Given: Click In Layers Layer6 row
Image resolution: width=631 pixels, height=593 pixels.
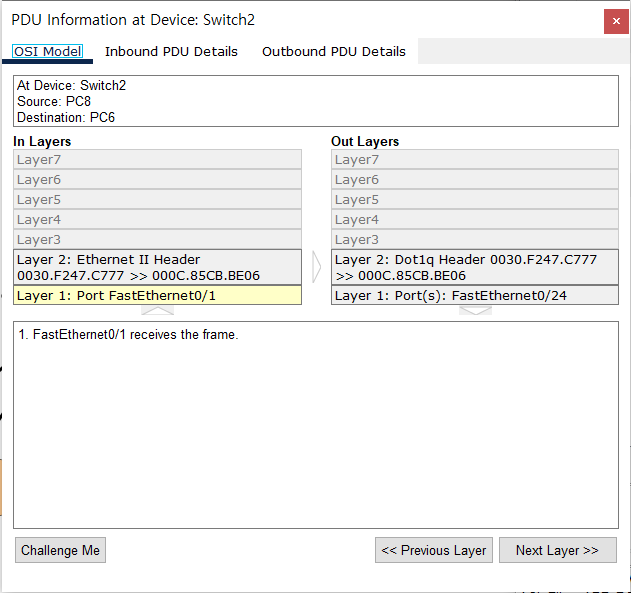Looking at the screenshot, I should tap(157, 179).
